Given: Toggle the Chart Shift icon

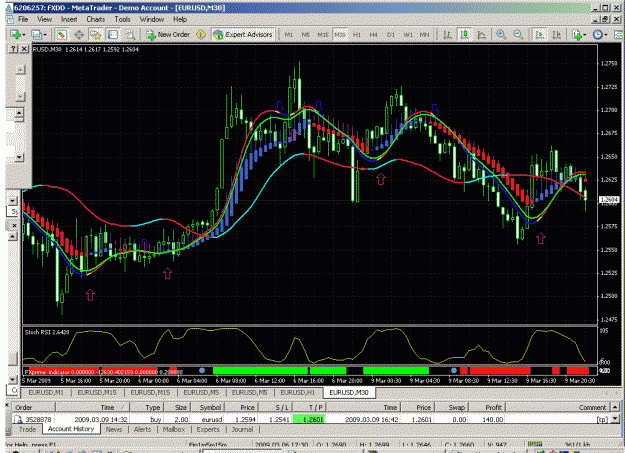Looking at the screenshot, I should 557,35.
